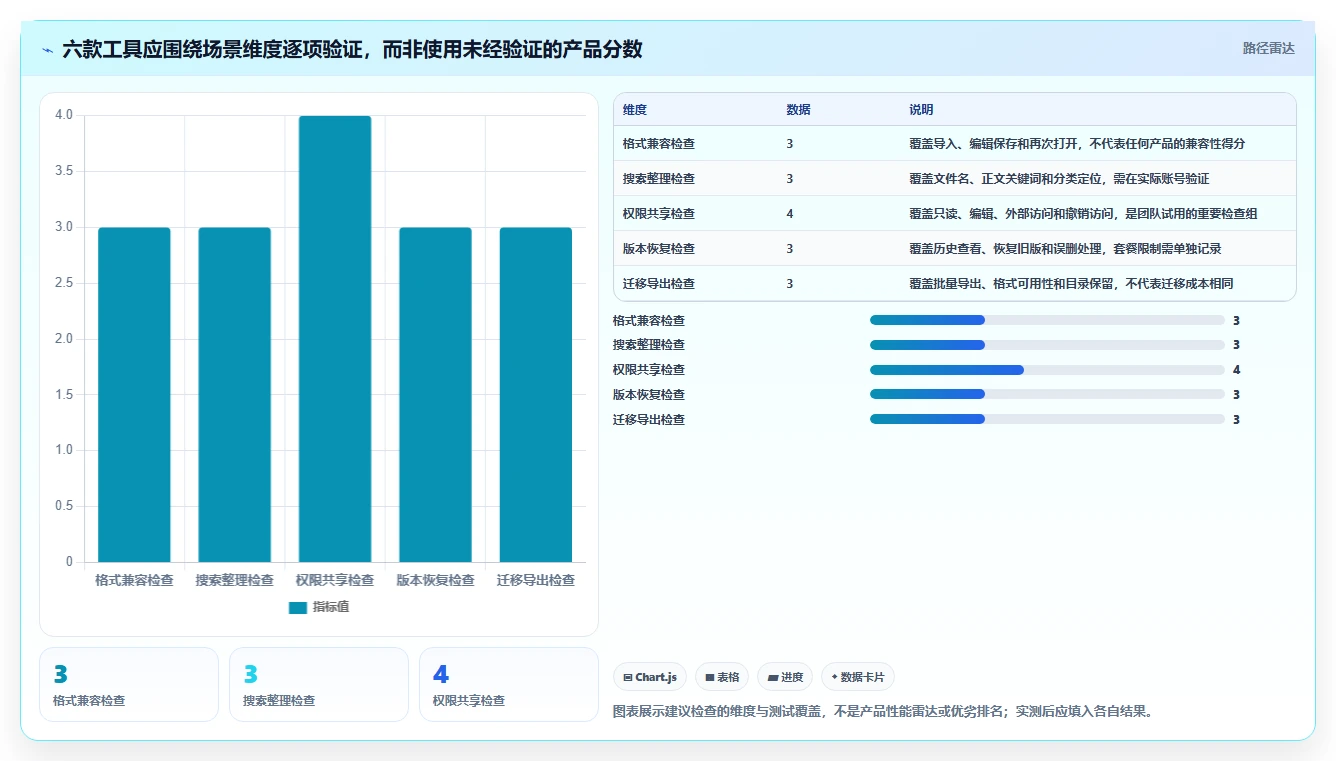Click the lightning icon beside the title
Image resolution: width=1336 pixels, height=761 pixels.
point(48,49)
